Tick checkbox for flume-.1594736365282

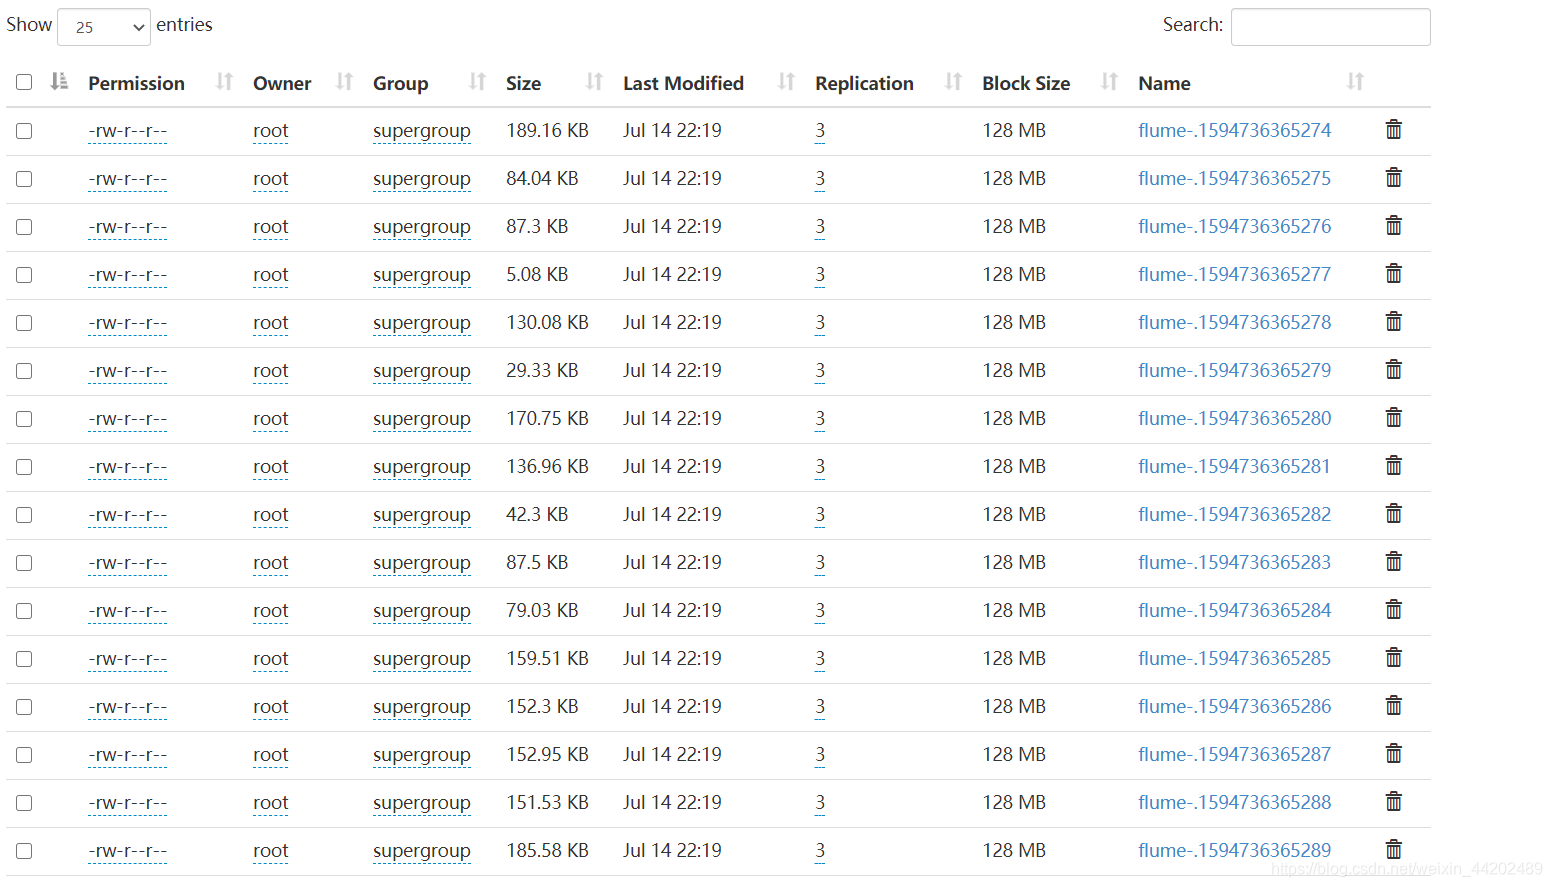24,515
